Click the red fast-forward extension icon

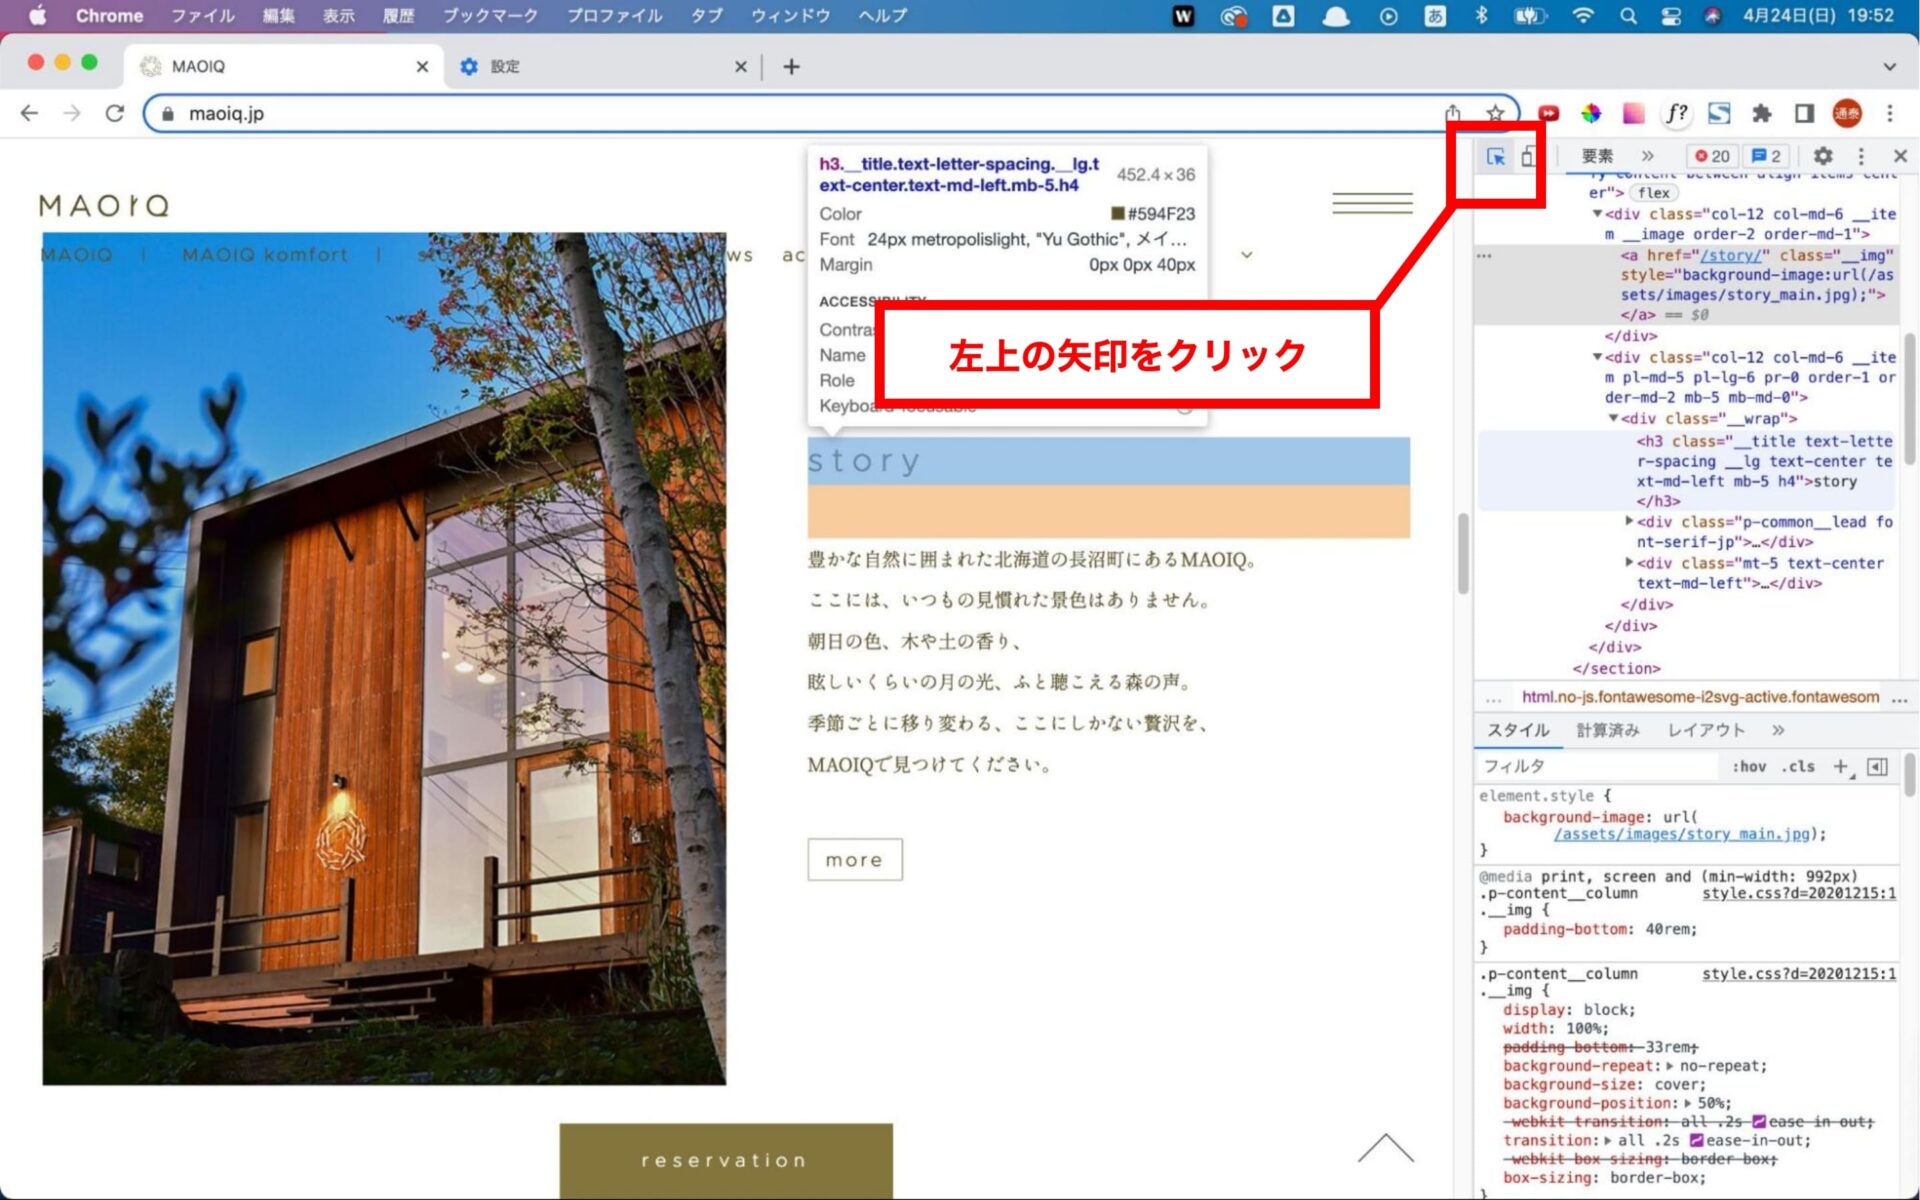coord(1548,113)
